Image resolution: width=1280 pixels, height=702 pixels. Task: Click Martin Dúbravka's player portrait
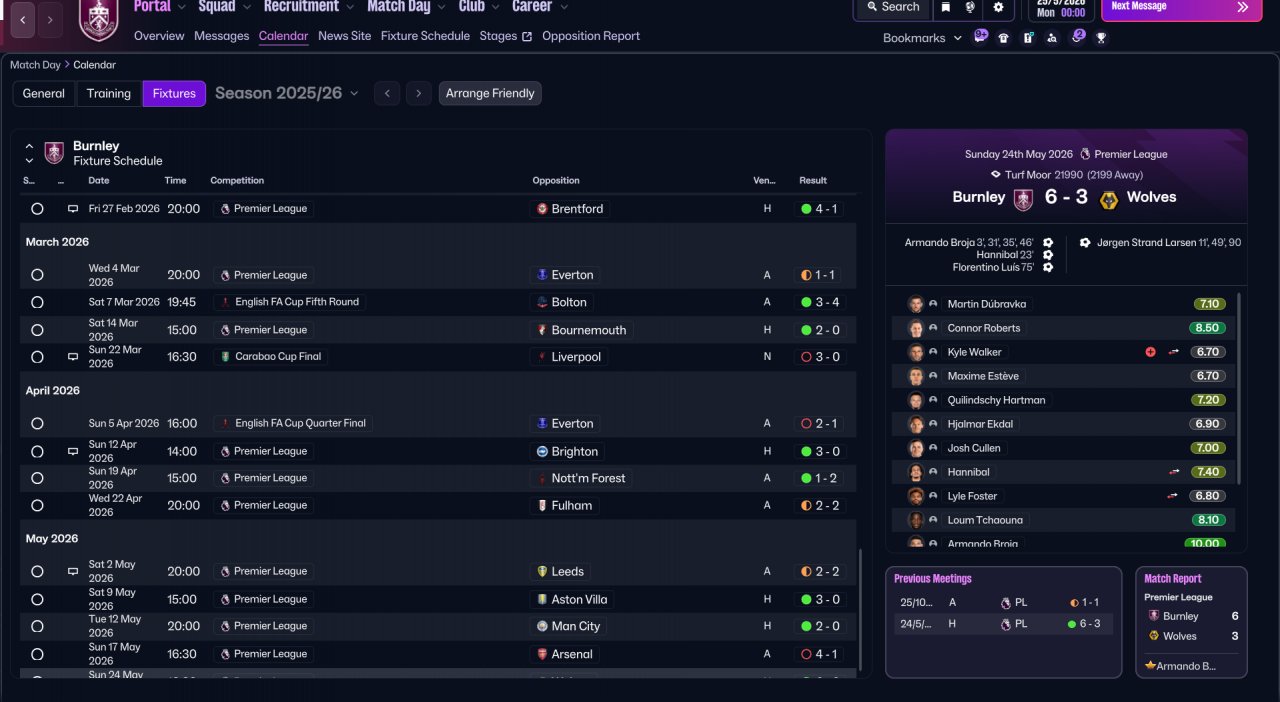[915, 304]
